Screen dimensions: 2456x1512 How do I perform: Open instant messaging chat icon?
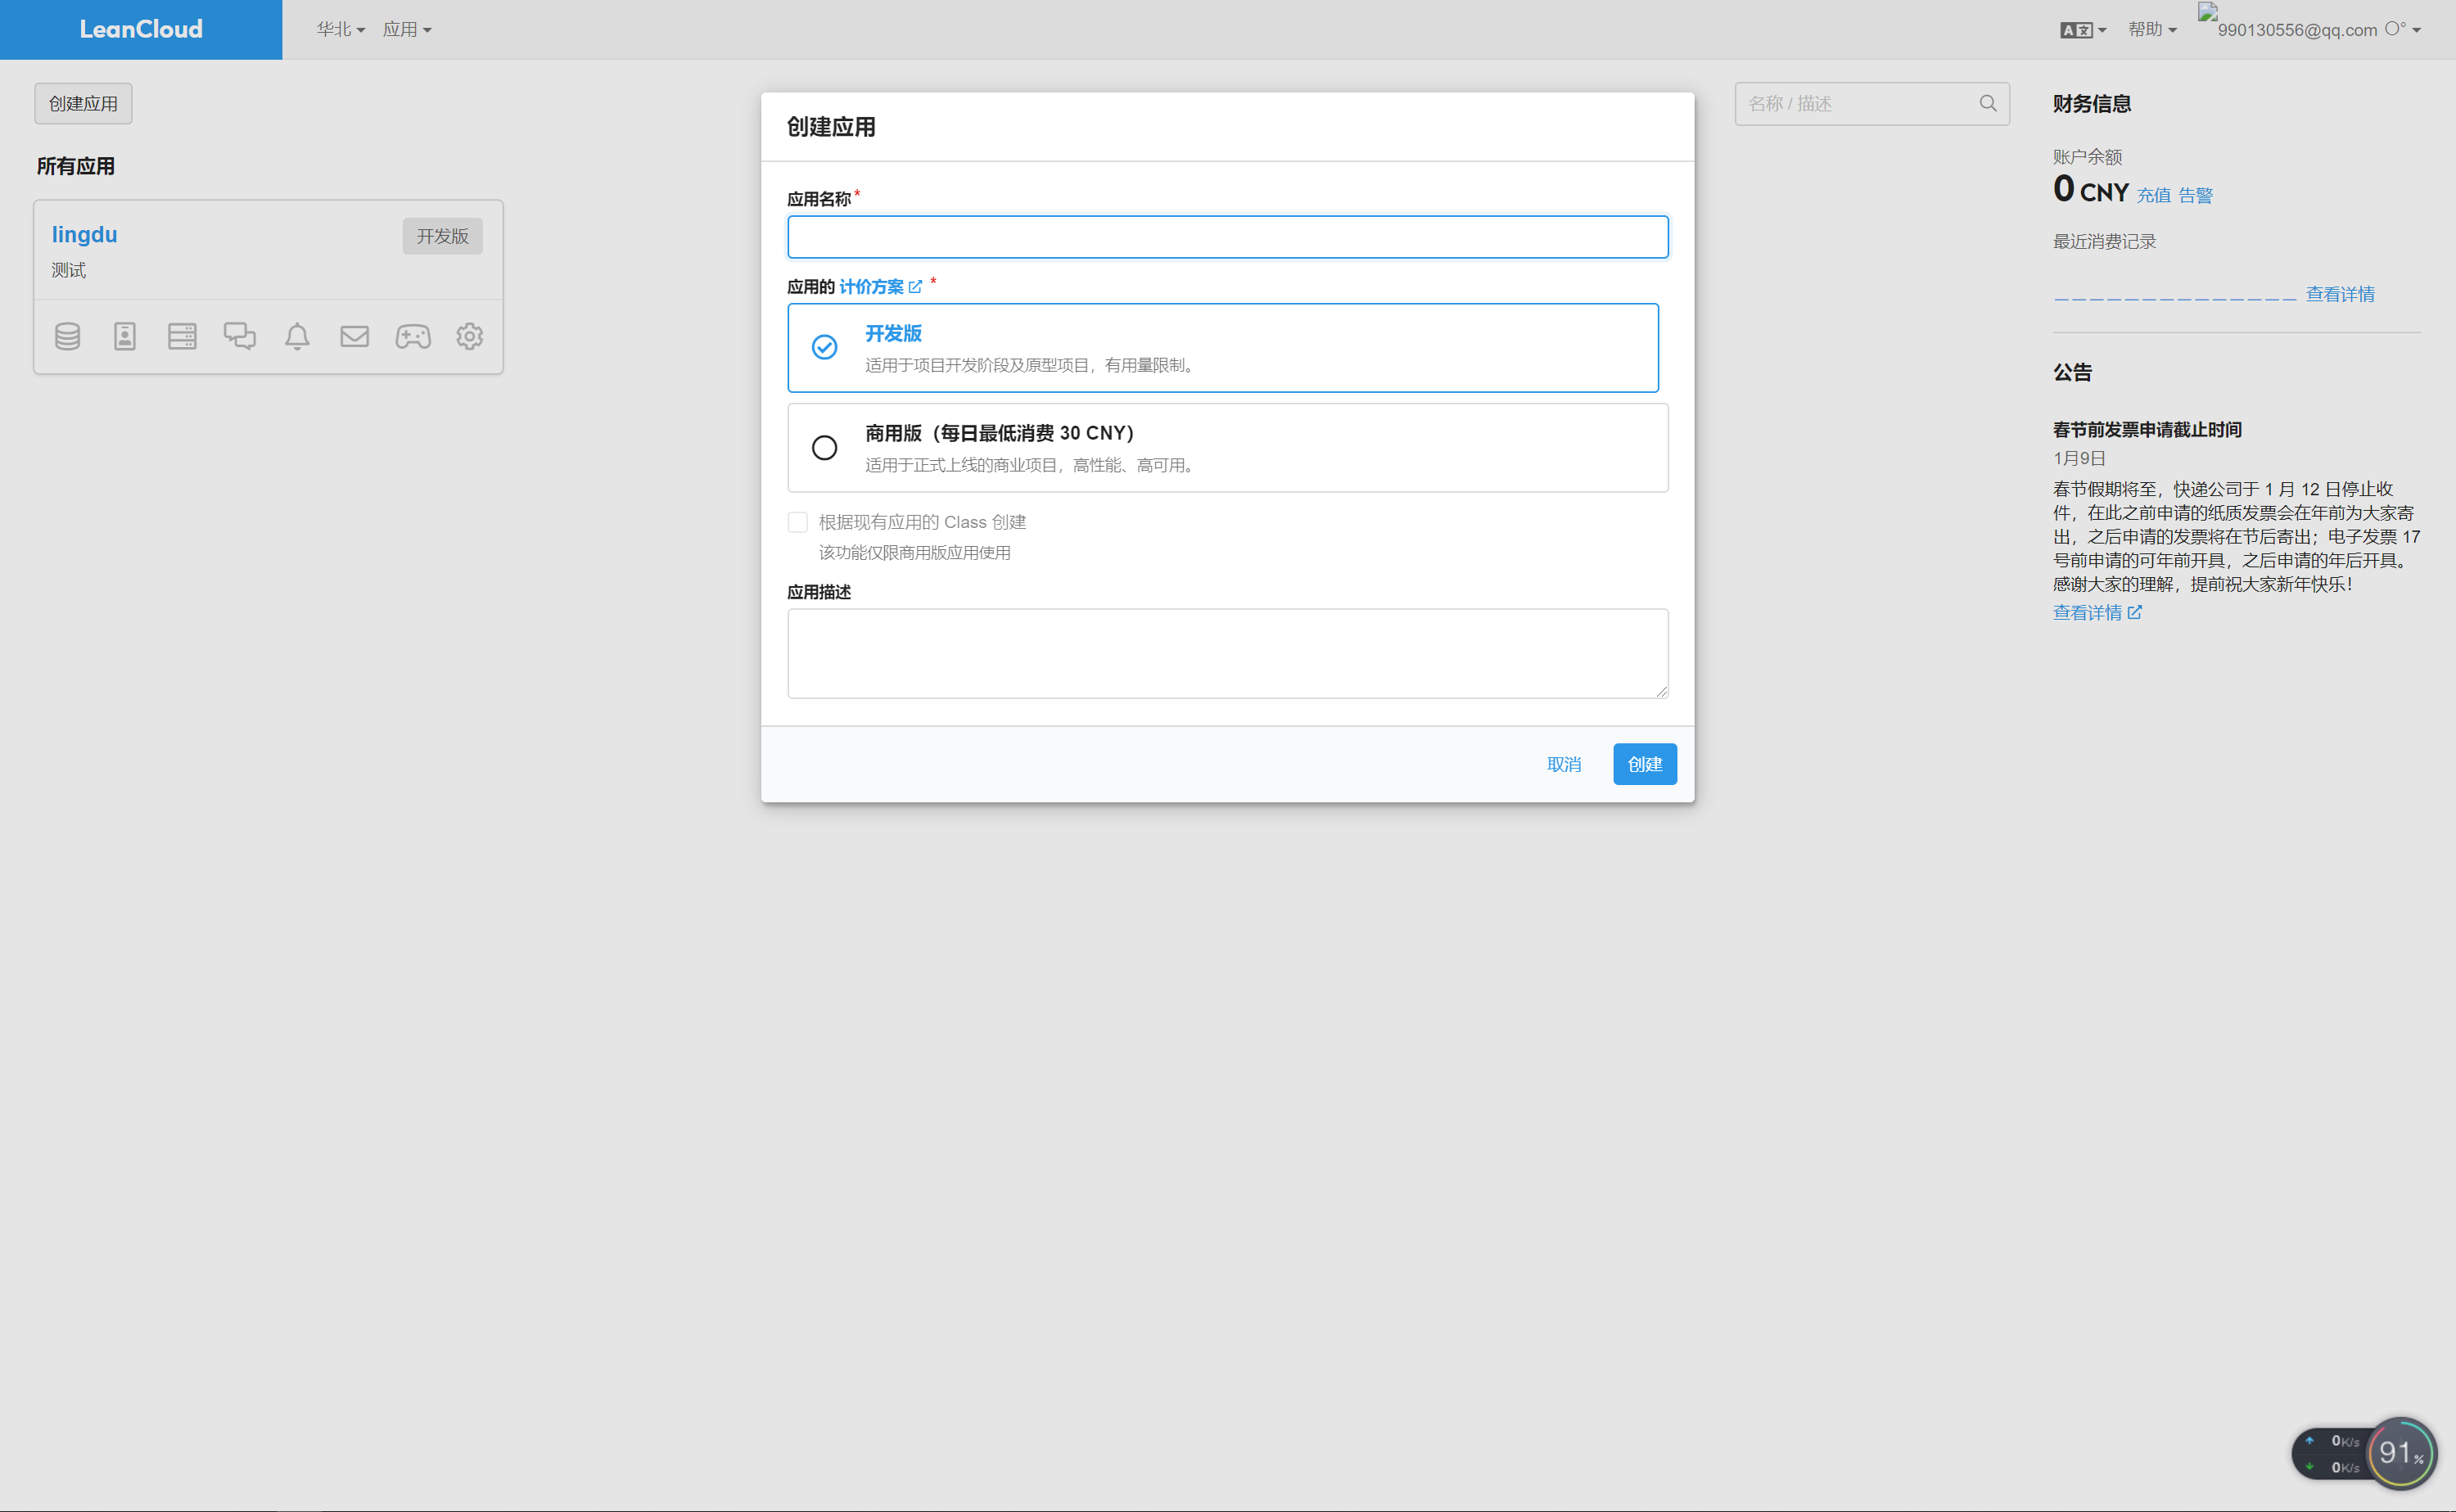pyautogui.click(x=240, y=336)
